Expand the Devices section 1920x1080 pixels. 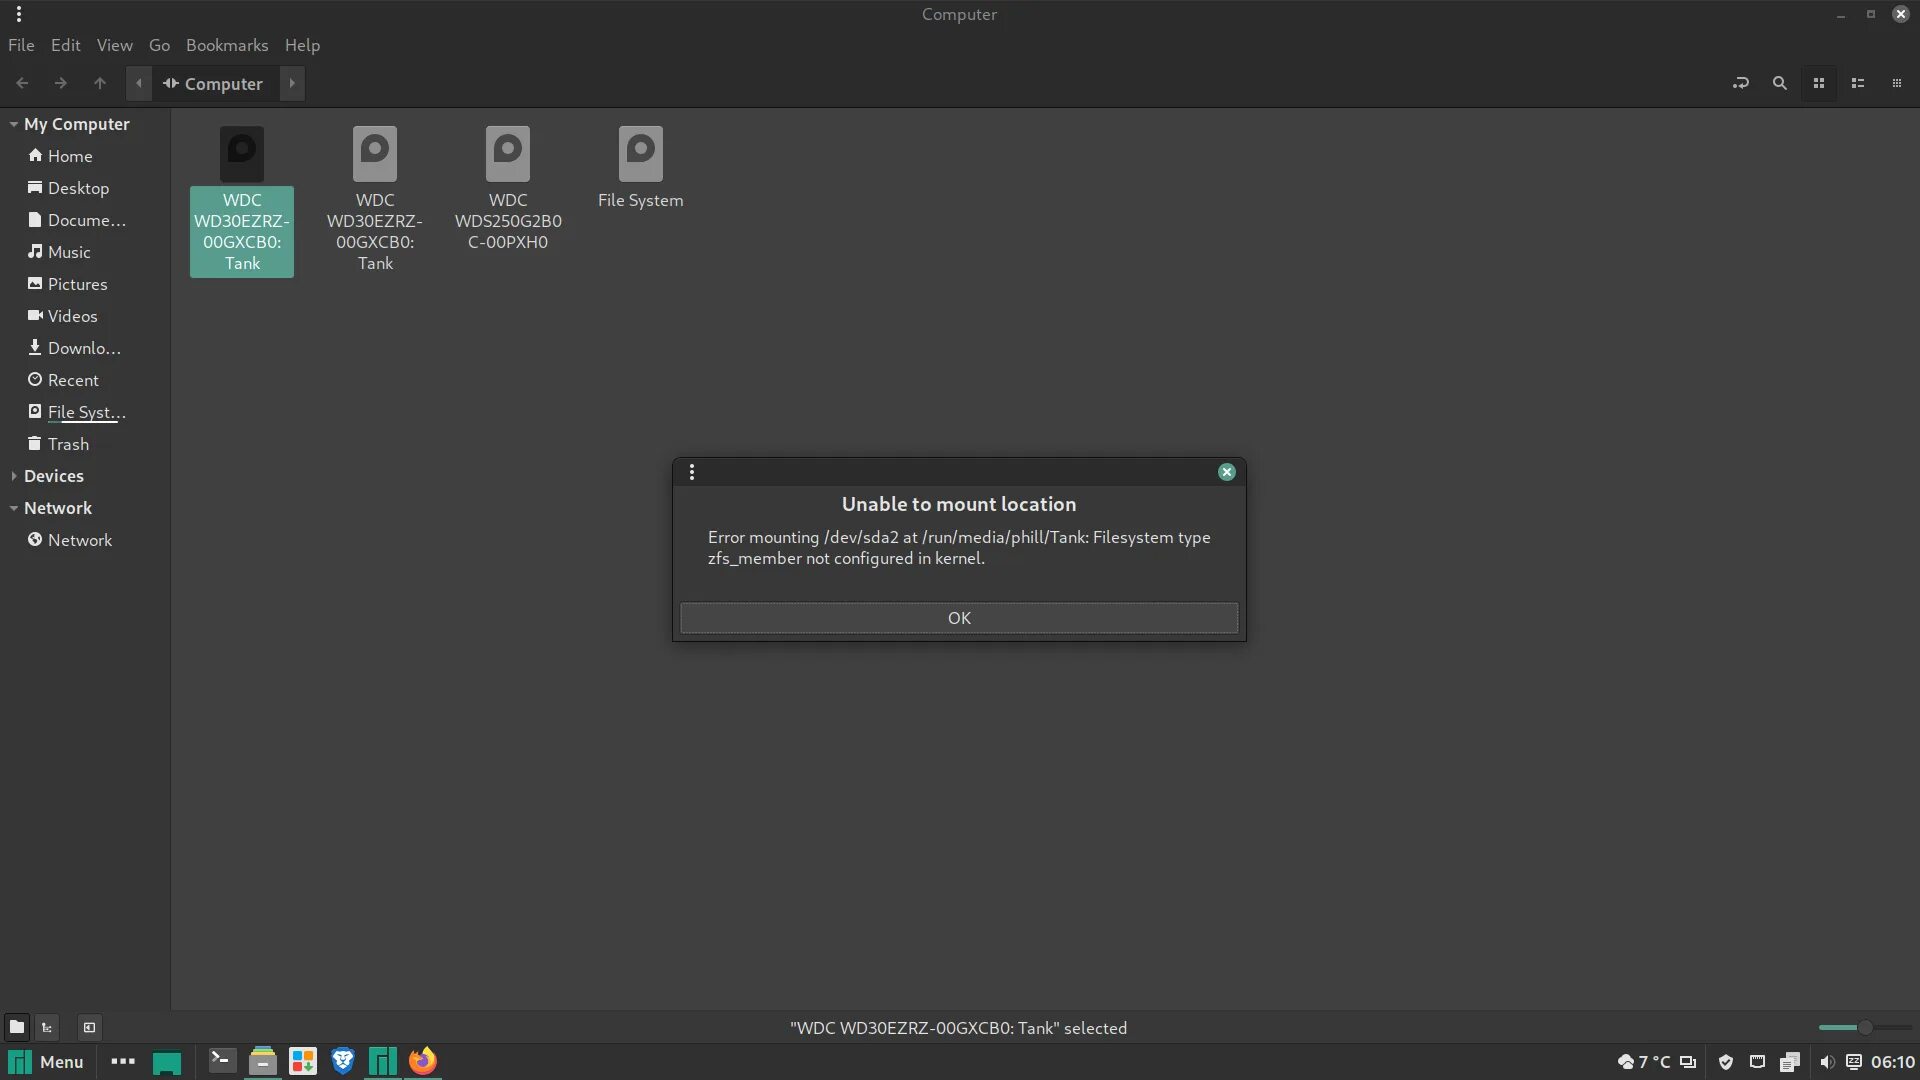(x=14, y=476)
